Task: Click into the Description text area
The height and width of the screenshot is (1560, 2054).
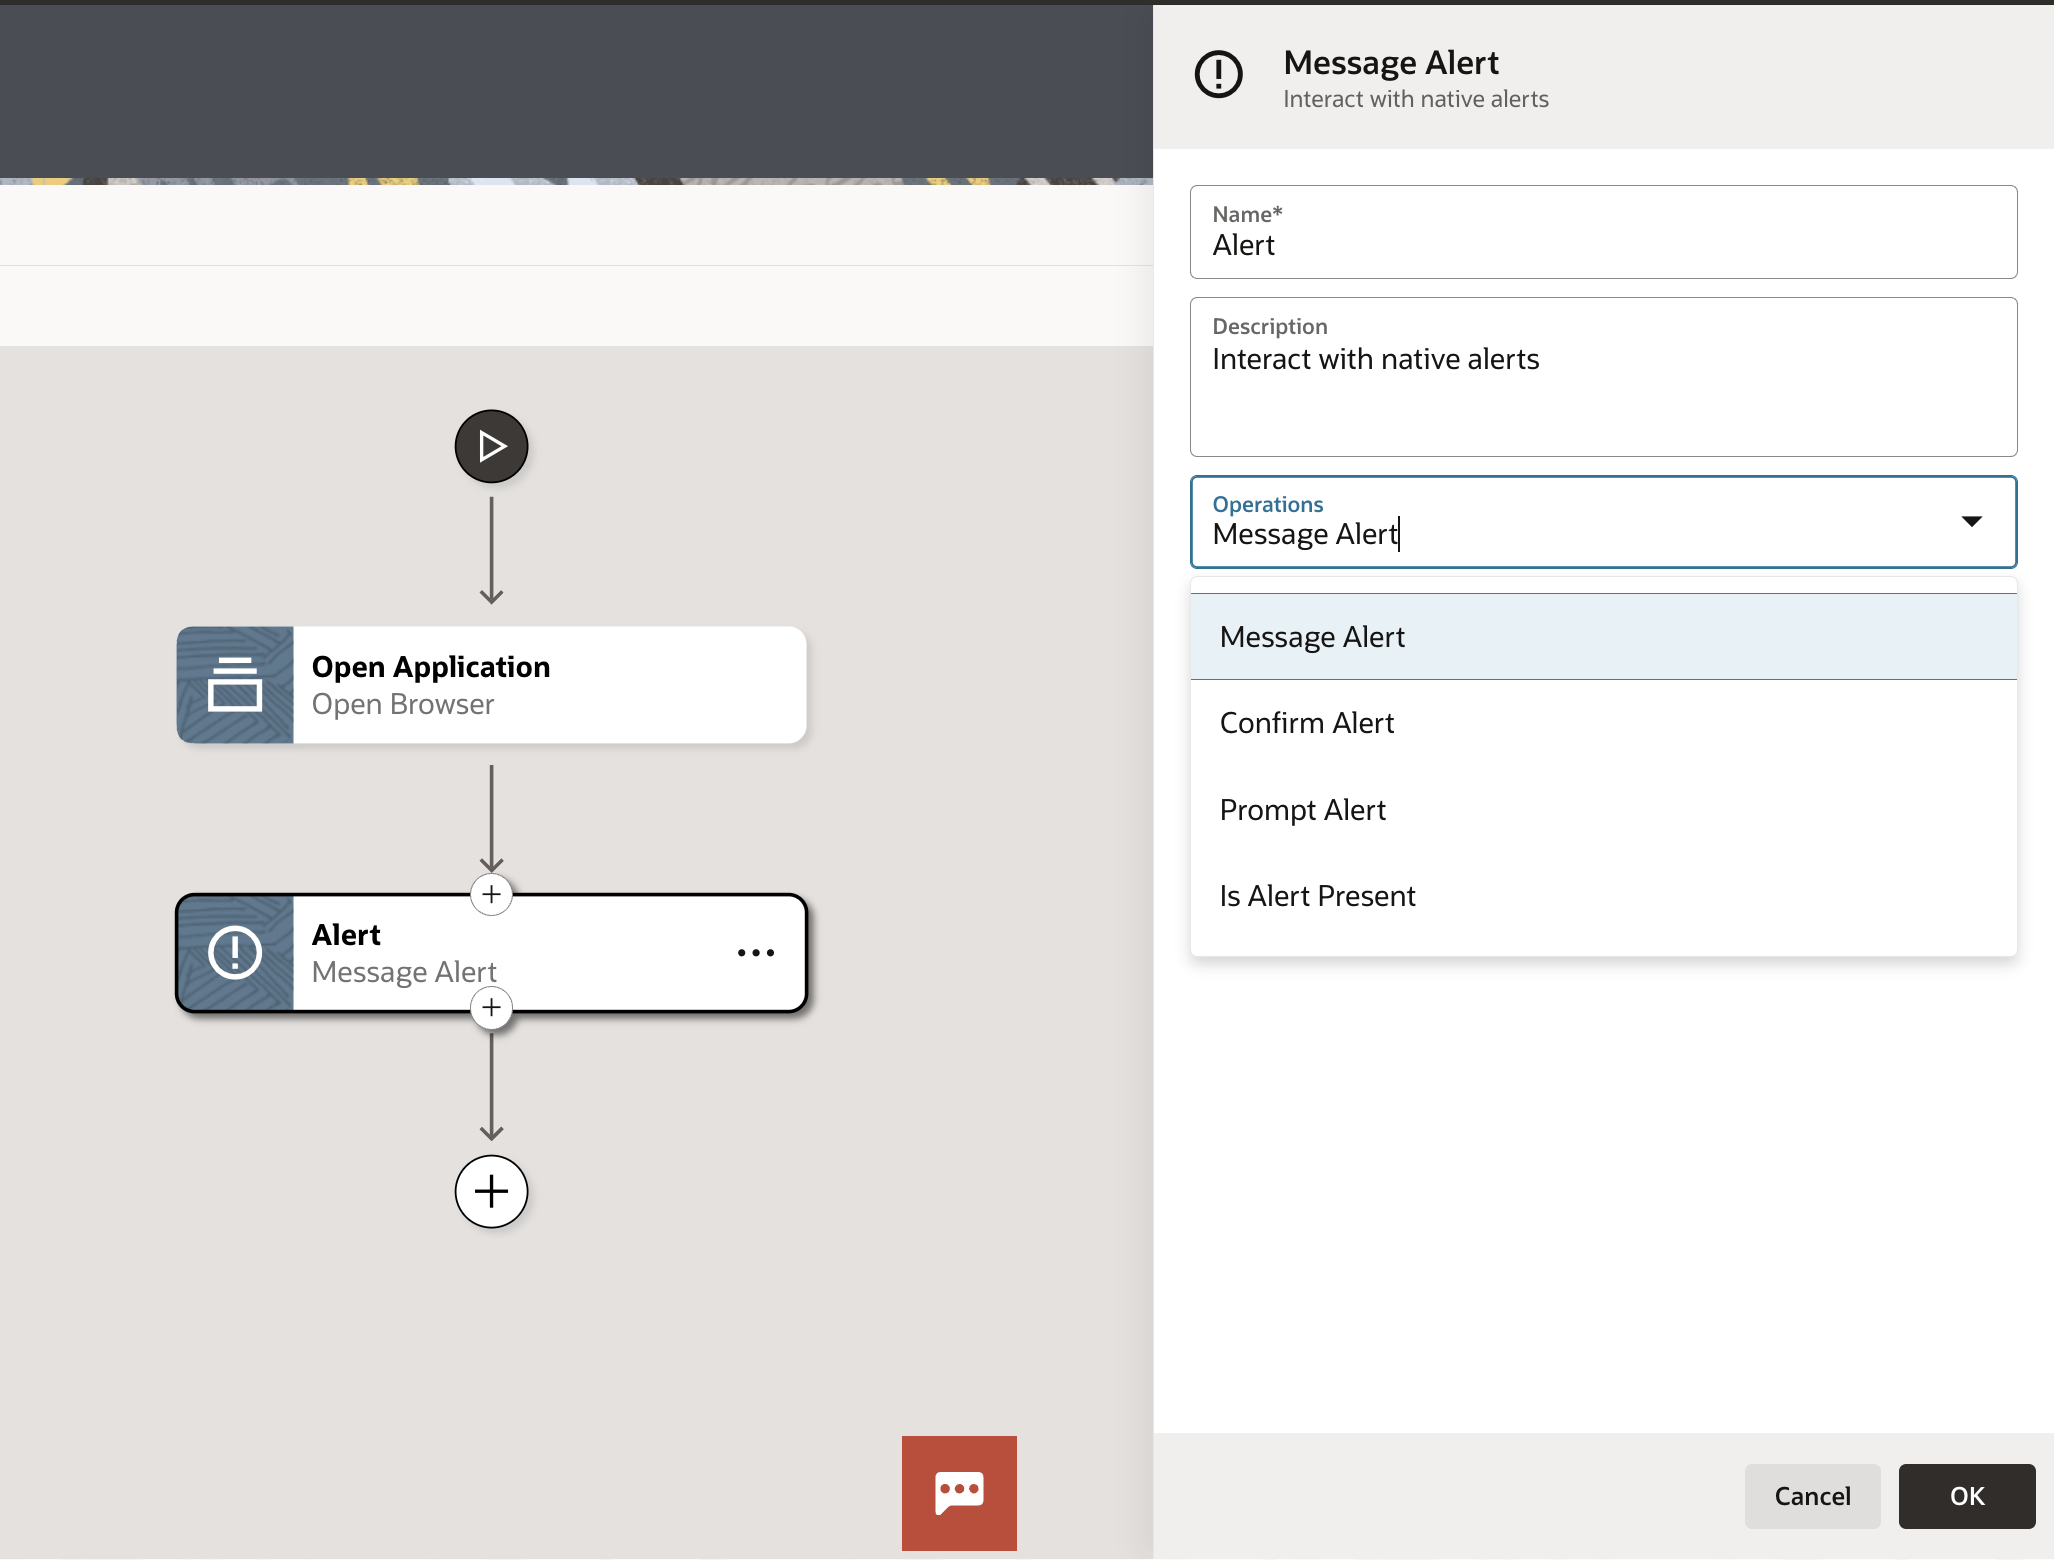Action: 1602,390
